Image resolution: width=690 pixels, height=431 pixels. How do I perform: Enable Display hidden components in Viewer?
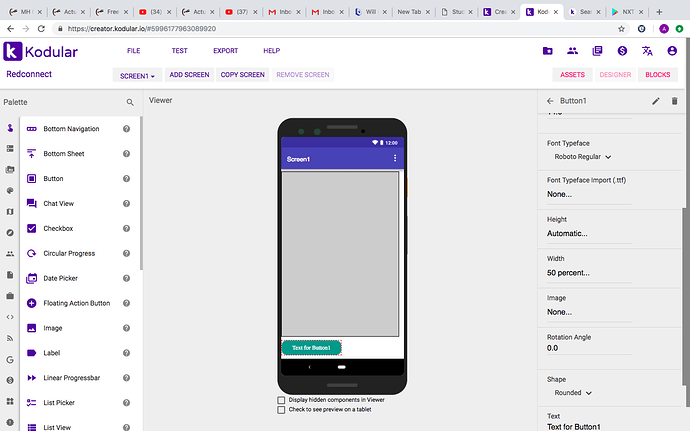click(281, 400)
